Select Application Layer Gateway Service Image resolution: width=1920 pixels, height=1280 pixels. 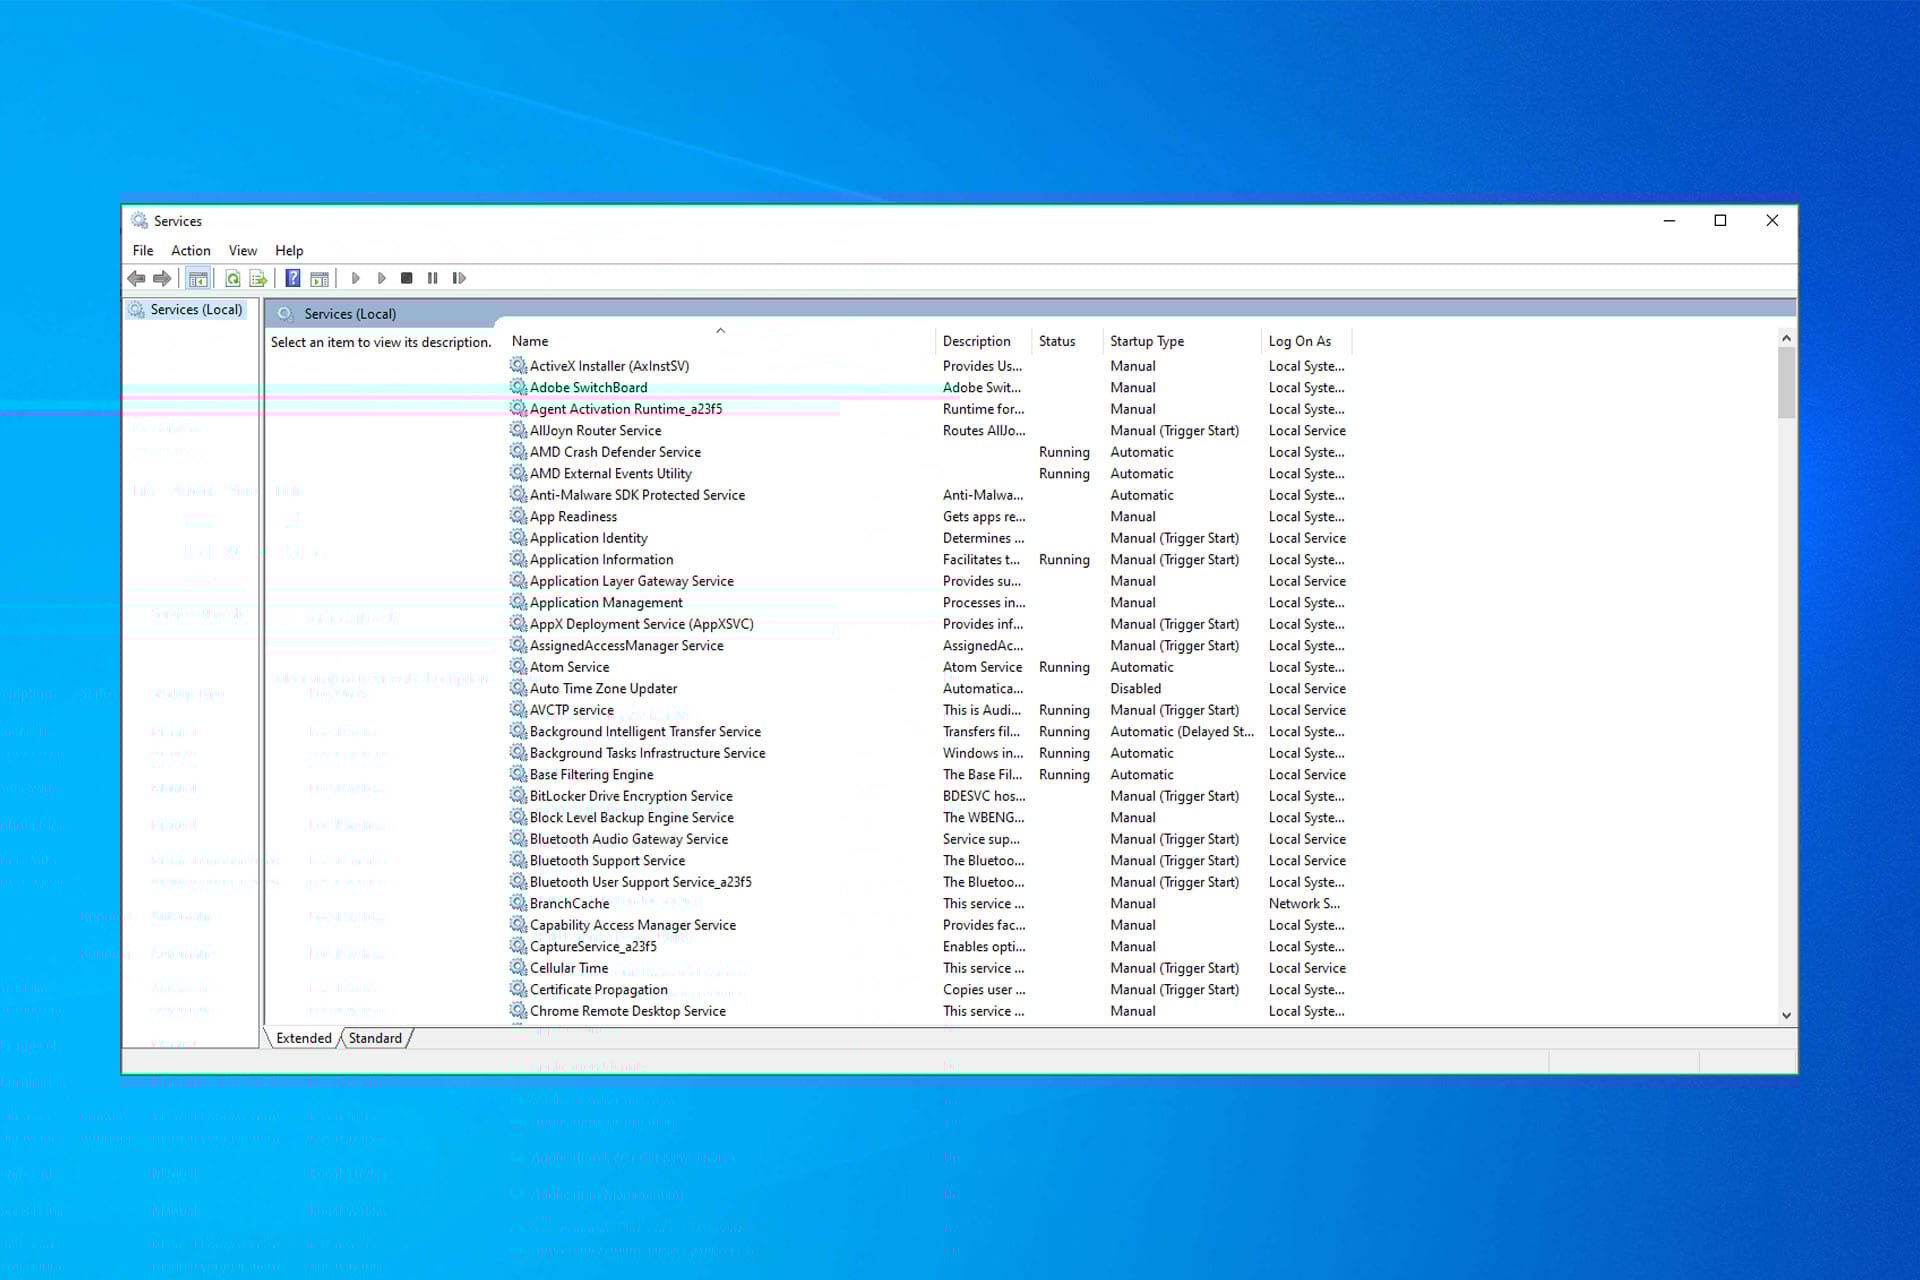(631, 580)
